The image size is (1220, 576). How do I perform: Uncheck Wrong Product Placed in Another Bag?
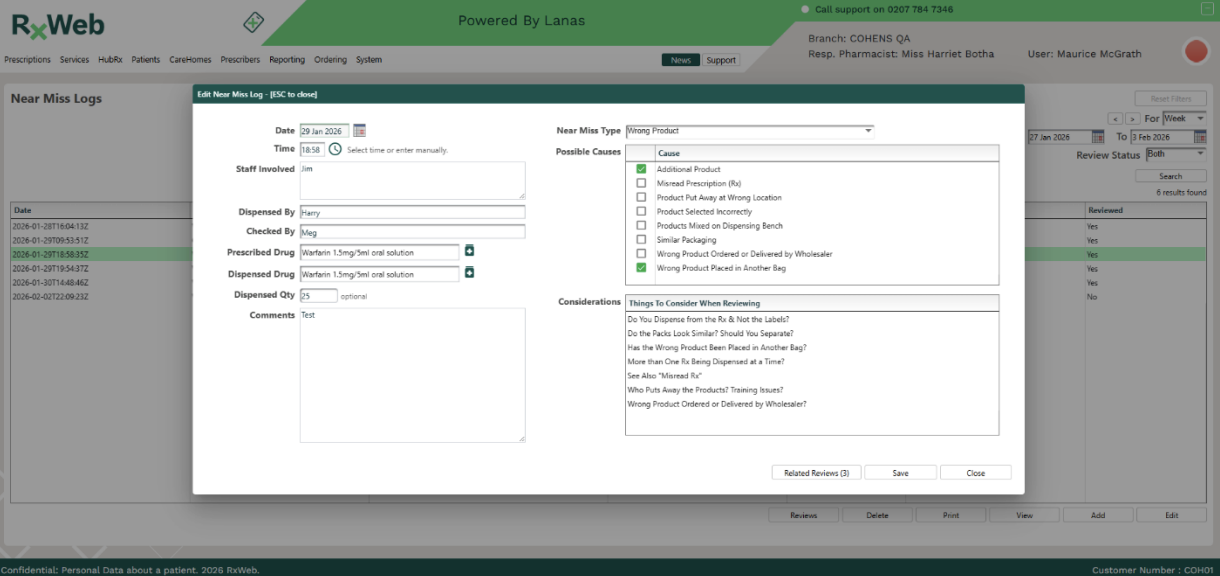tap(641, 268)
